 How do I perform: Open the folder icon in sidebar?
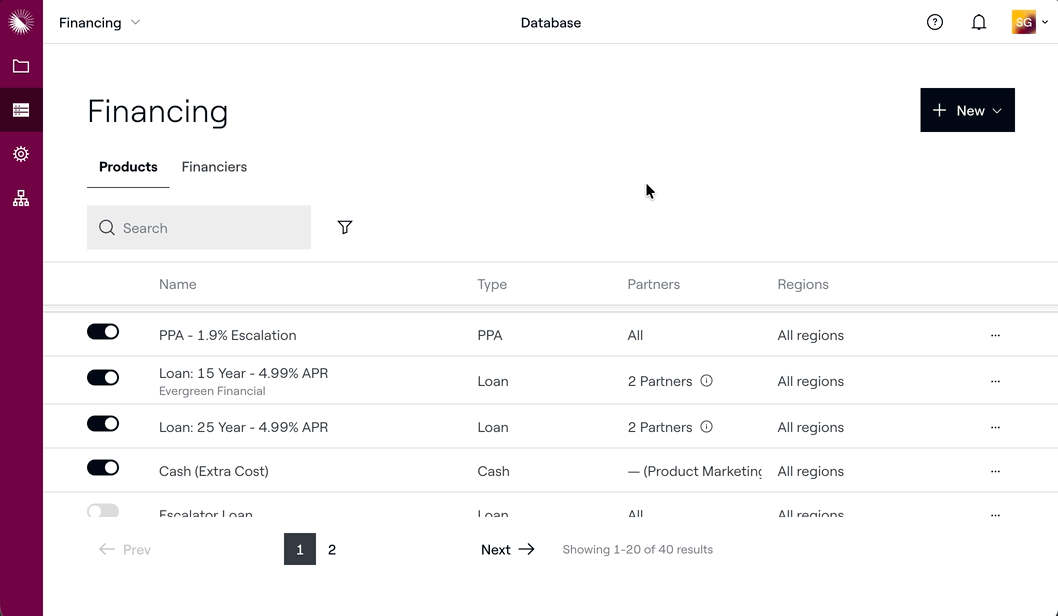click(21, 66)
